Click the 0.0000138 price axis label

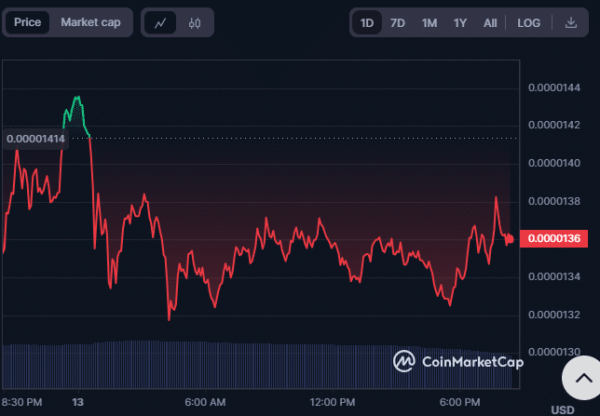click(554, 201)
